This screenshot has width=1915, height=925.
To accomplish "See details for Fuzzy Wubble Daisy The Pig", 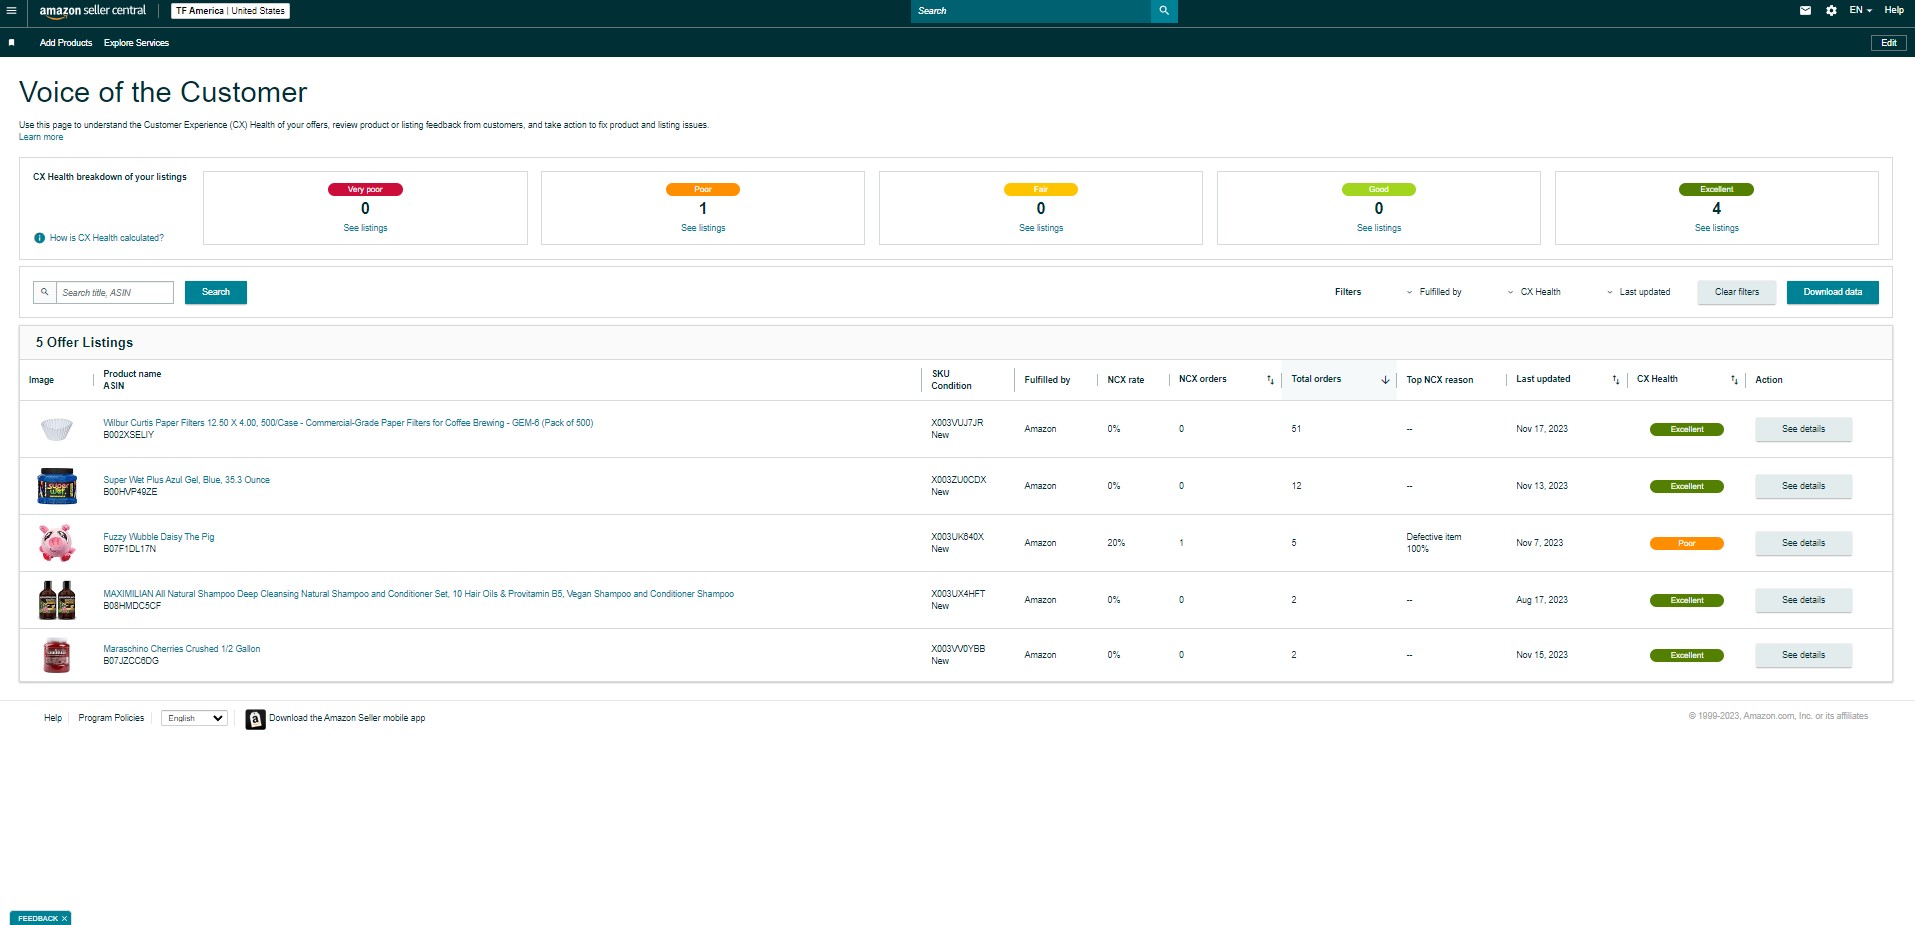I will [1804, 543].
